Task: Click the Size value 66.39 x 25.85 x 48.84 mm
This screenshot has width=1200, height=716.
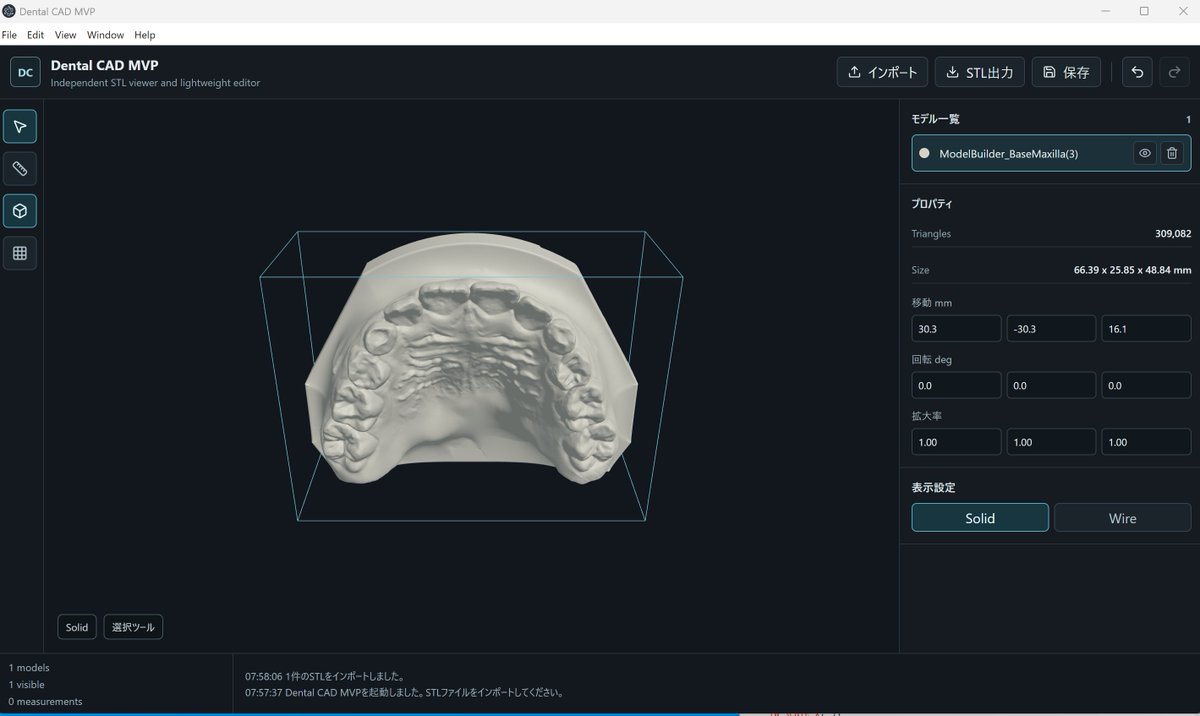Action: click(1132, 270)
